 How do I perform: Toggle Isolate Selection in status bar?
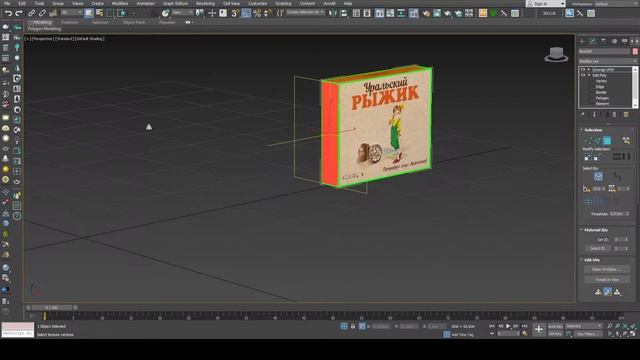point(344,326)
